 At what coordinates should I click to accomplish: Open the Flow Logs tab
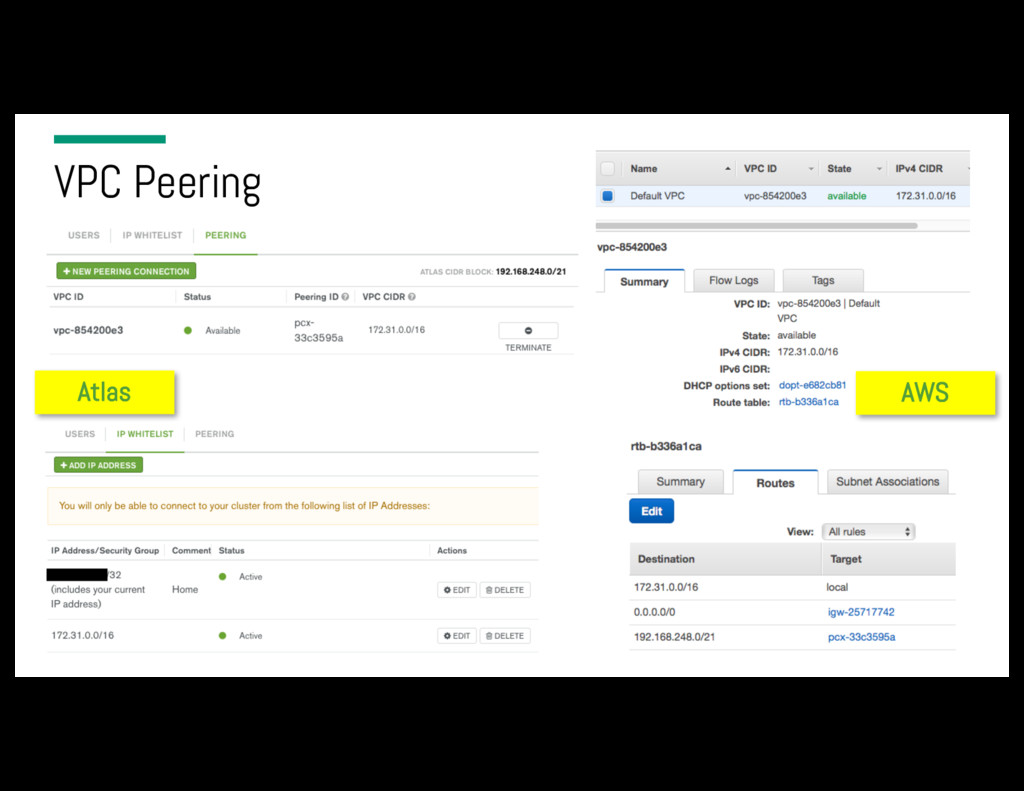click(733, 280)
